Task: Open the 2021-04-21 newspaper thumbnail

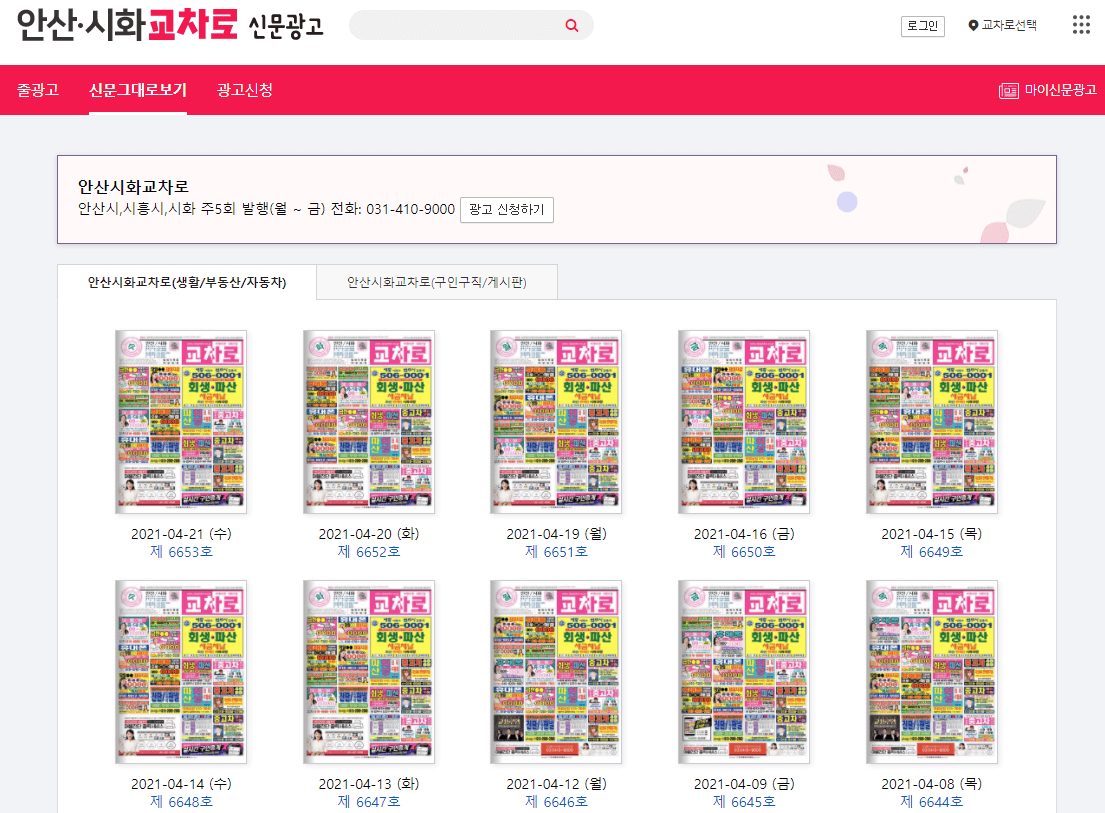Action: point(181,421)
